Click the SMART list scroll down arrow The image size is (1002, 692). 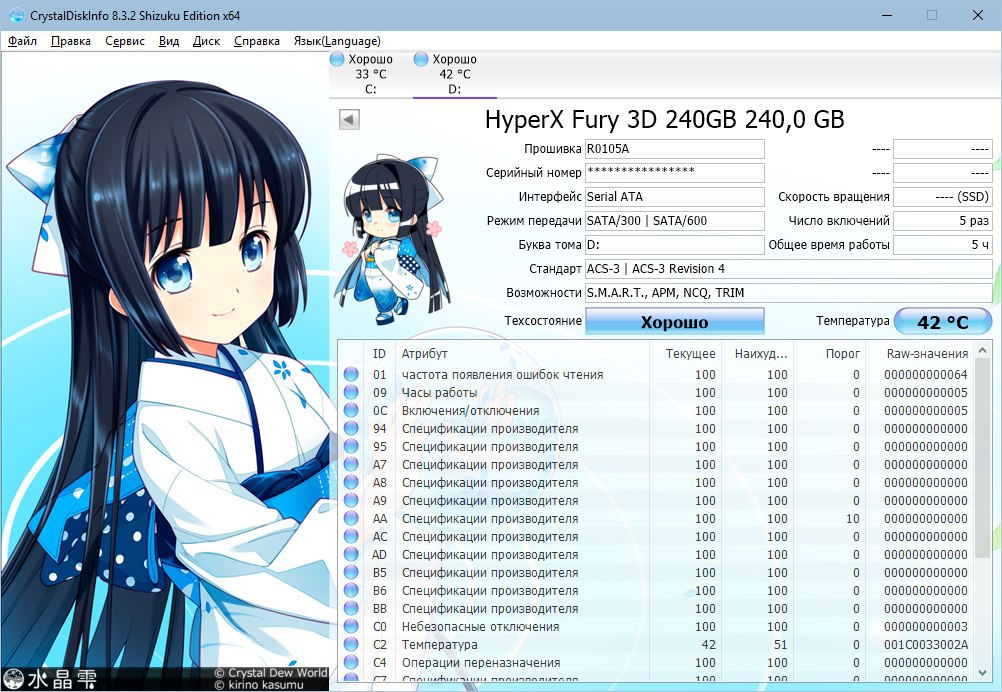(983, 673)
